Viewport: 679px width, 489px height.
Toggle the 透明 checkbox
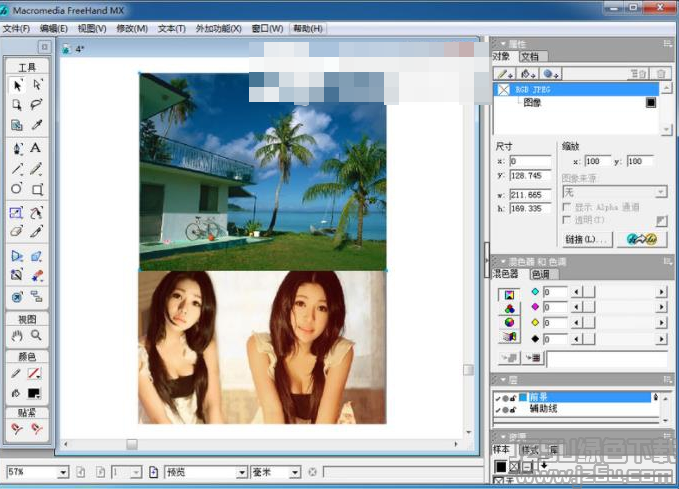click(567, 219)
